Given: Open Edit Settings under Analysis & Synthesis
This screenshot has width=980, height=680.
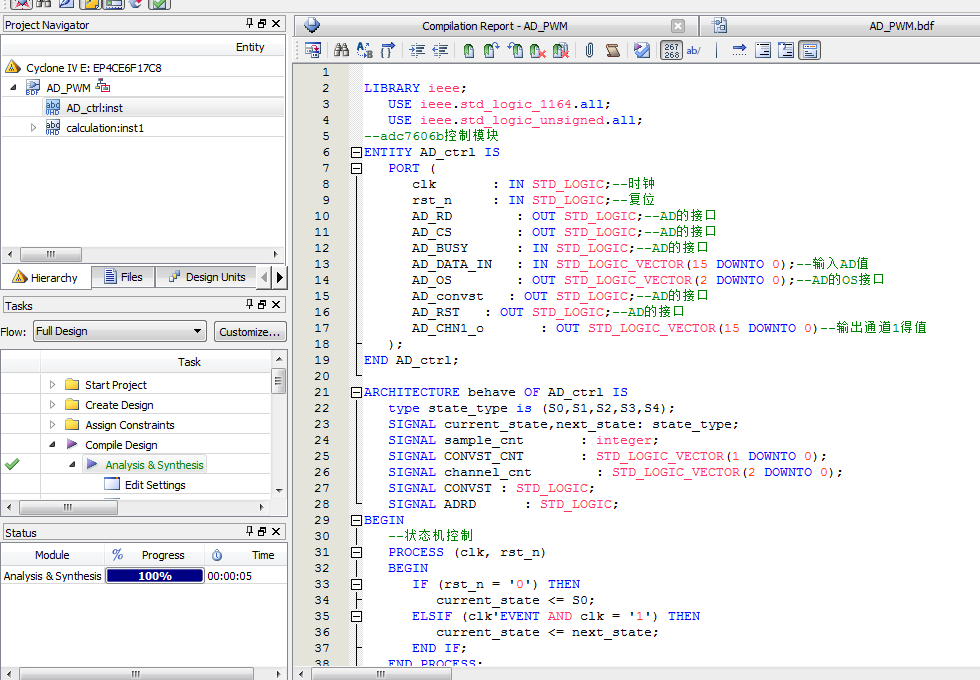Looking at the screenshot, I should point(155,485).
